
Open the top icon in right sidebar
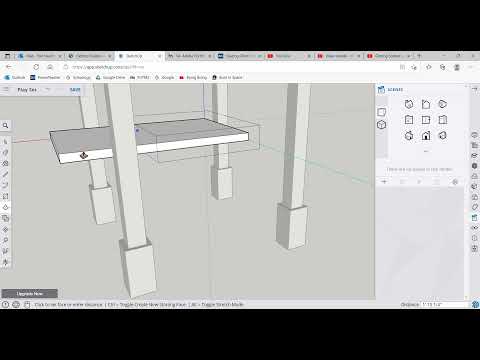[474, 135]
